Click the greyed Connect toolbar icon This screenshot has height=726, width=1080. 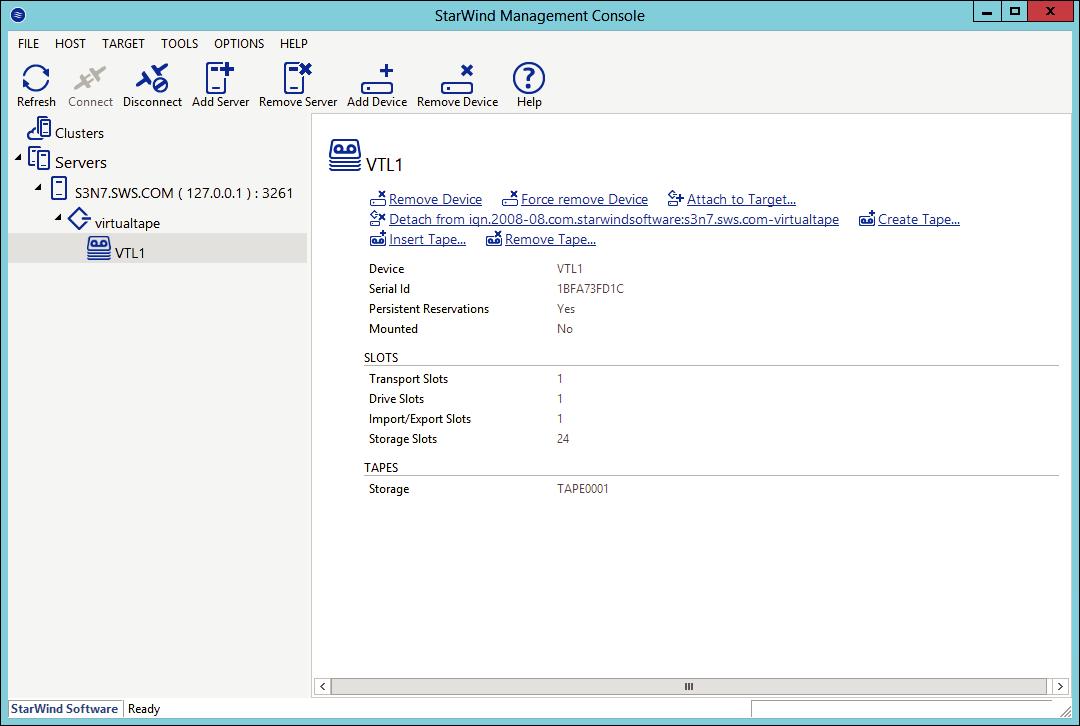pos(90,78)
